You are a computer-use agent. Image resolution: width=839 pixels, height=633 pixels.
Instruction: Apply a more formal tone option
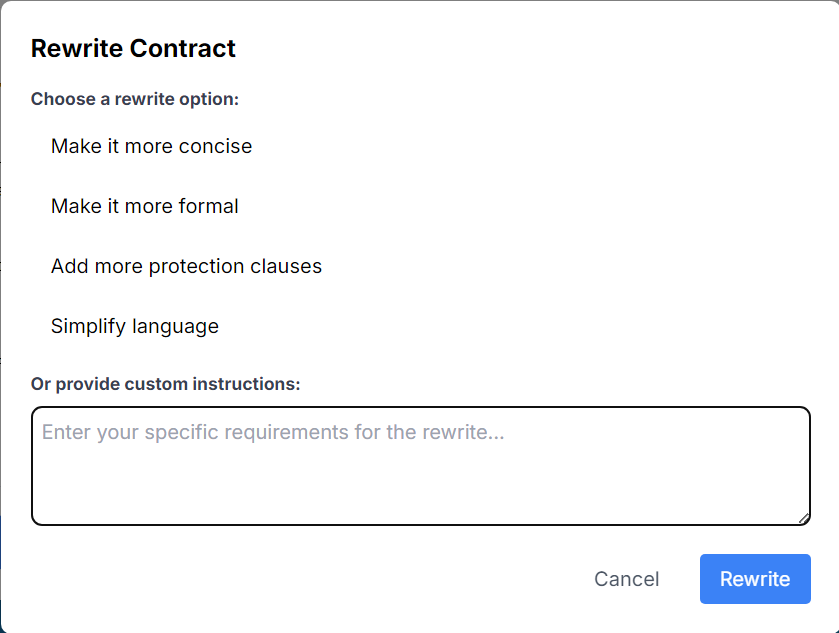[145, 206]
